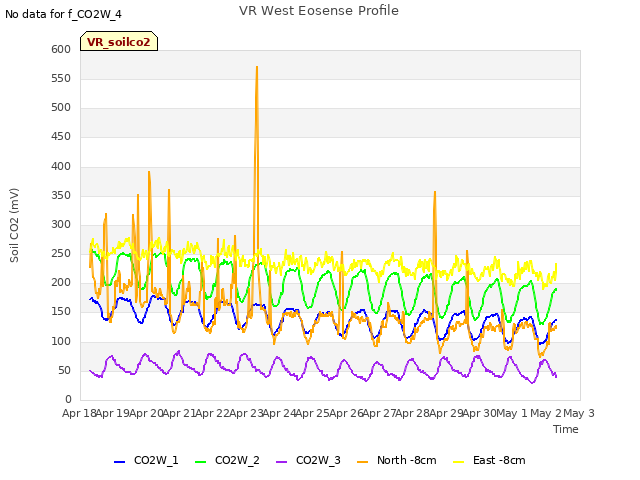
Task: Click the blue CO2W_1 legend swatch
Action: click(120, 462)
